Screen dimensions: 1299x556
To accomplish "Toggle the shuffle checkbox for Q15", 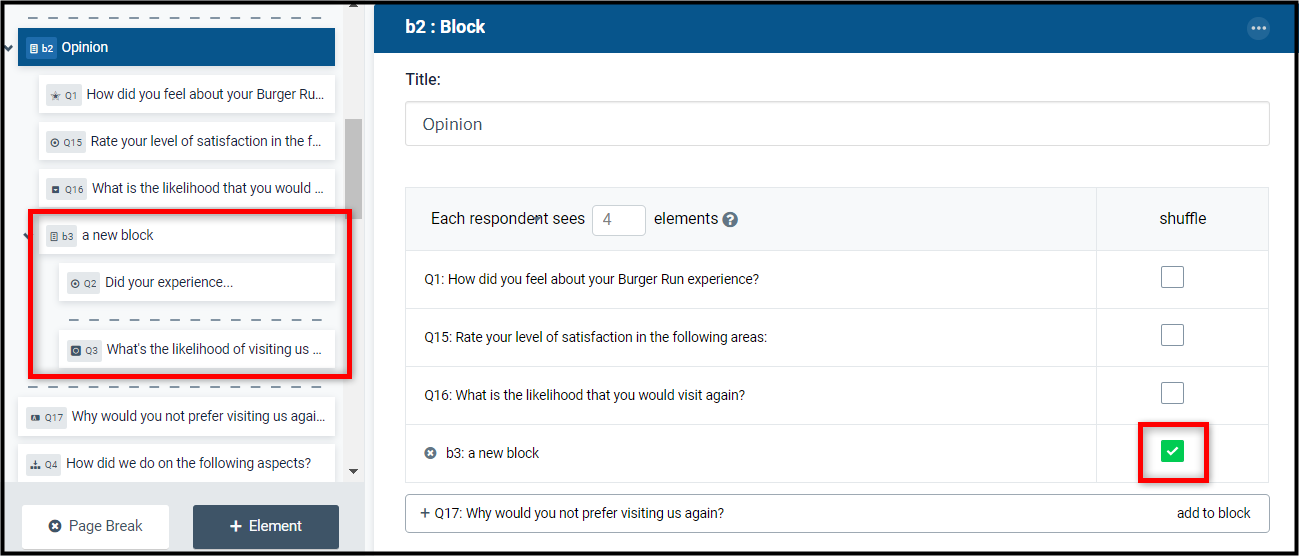I will [x=1172, y=335].
